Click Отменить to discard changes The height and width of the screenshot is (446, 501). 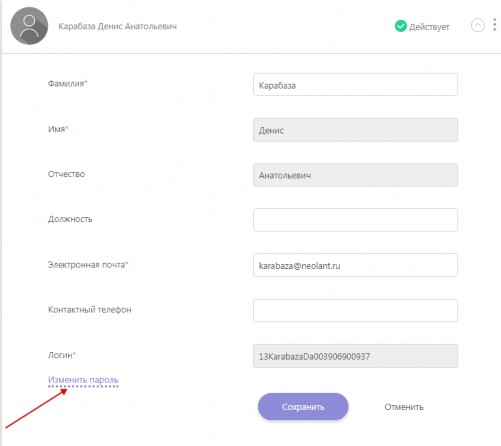404,407
